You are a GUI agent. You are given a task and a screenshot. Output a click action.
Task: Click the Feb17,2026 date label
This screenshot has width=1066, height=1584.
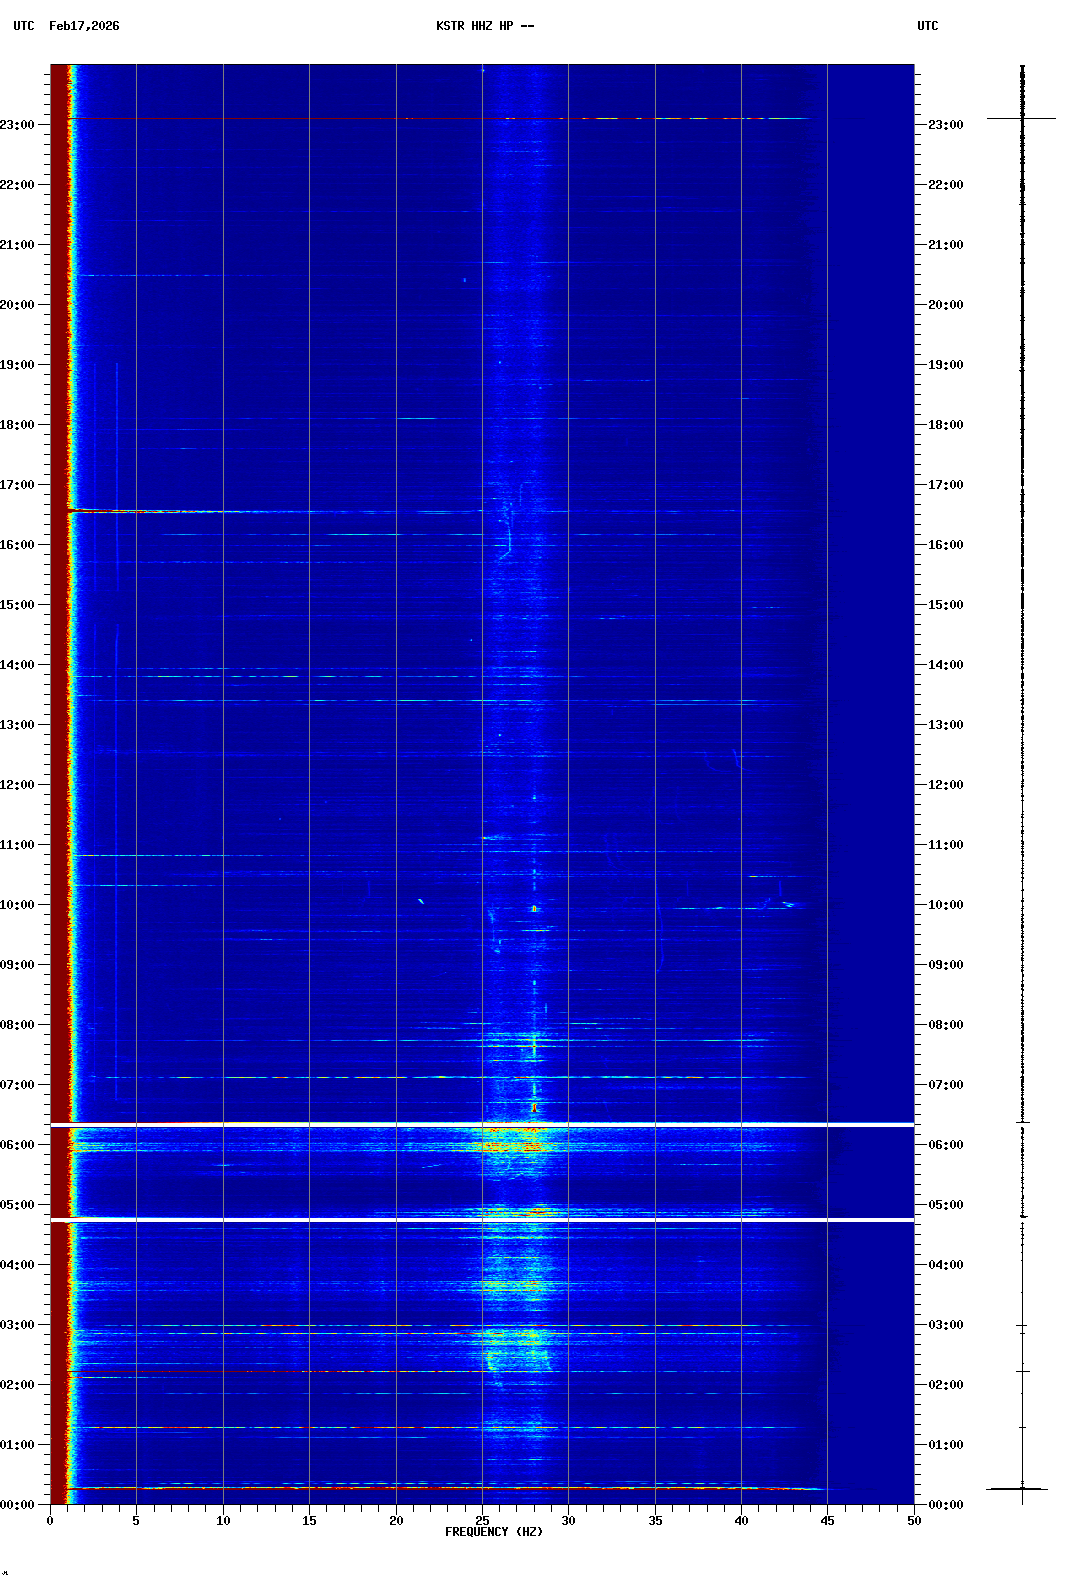[x=84, y=26]
